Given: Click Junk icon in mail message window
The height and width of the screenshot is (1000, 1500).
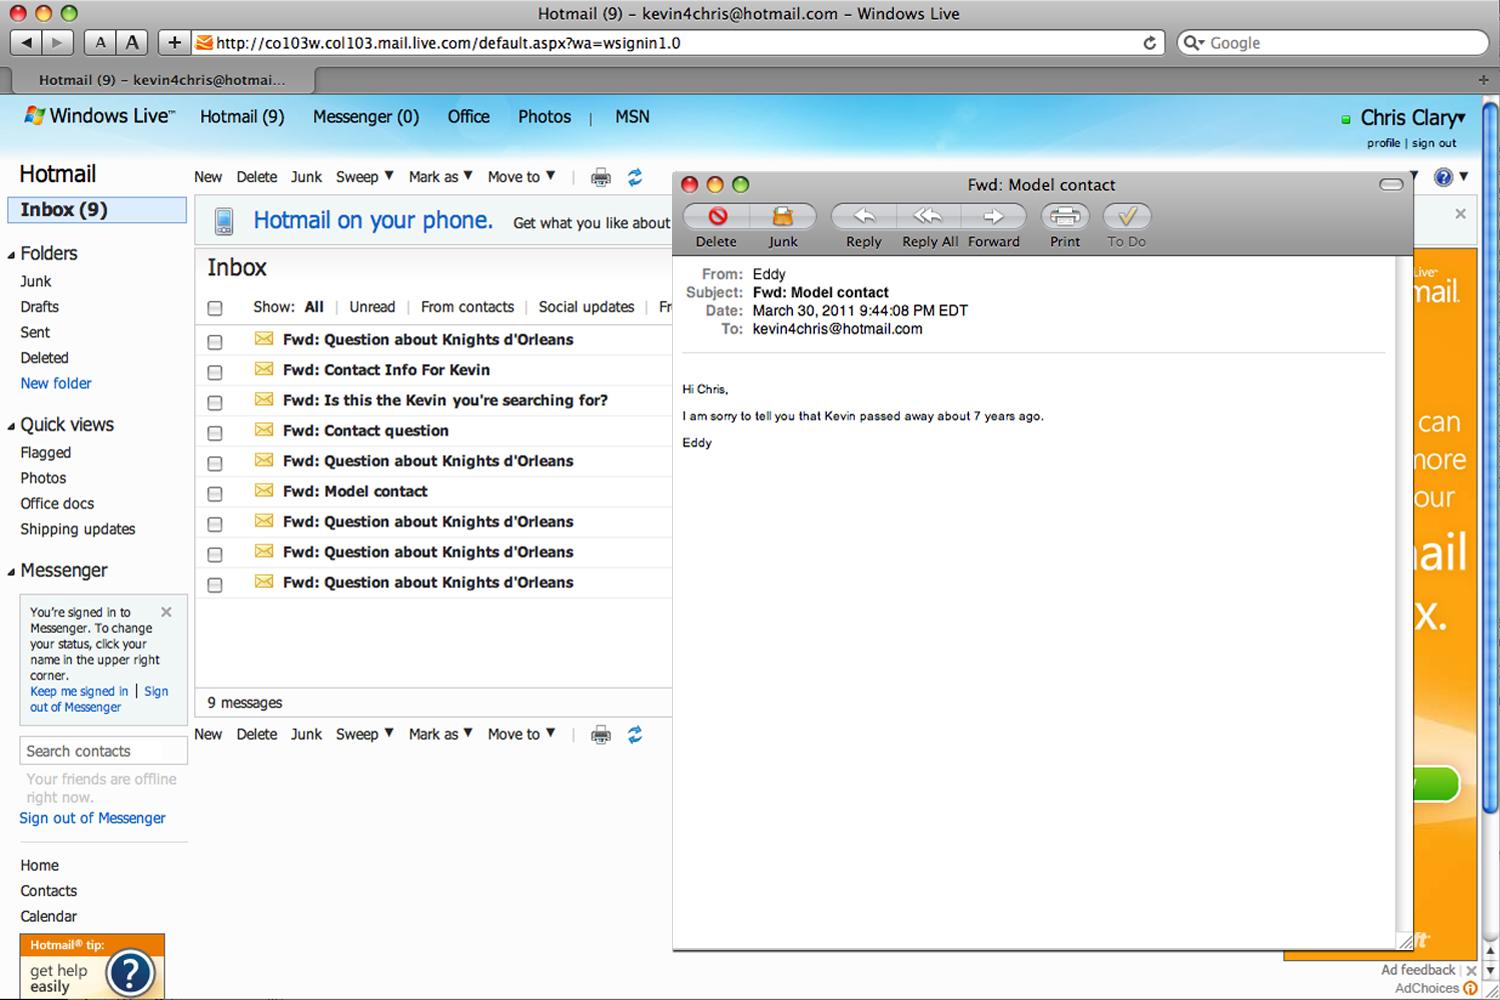Looking at the screenshot, I should pyautogui.click(x=782, y=217).
